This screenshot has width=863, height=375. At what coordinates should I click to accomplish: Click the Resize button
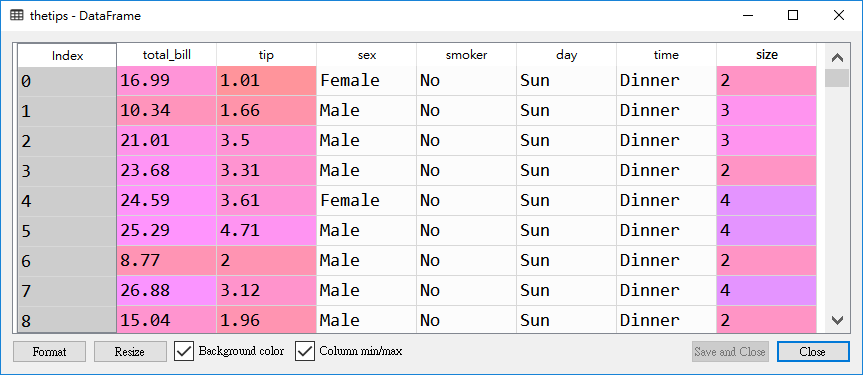130,351
